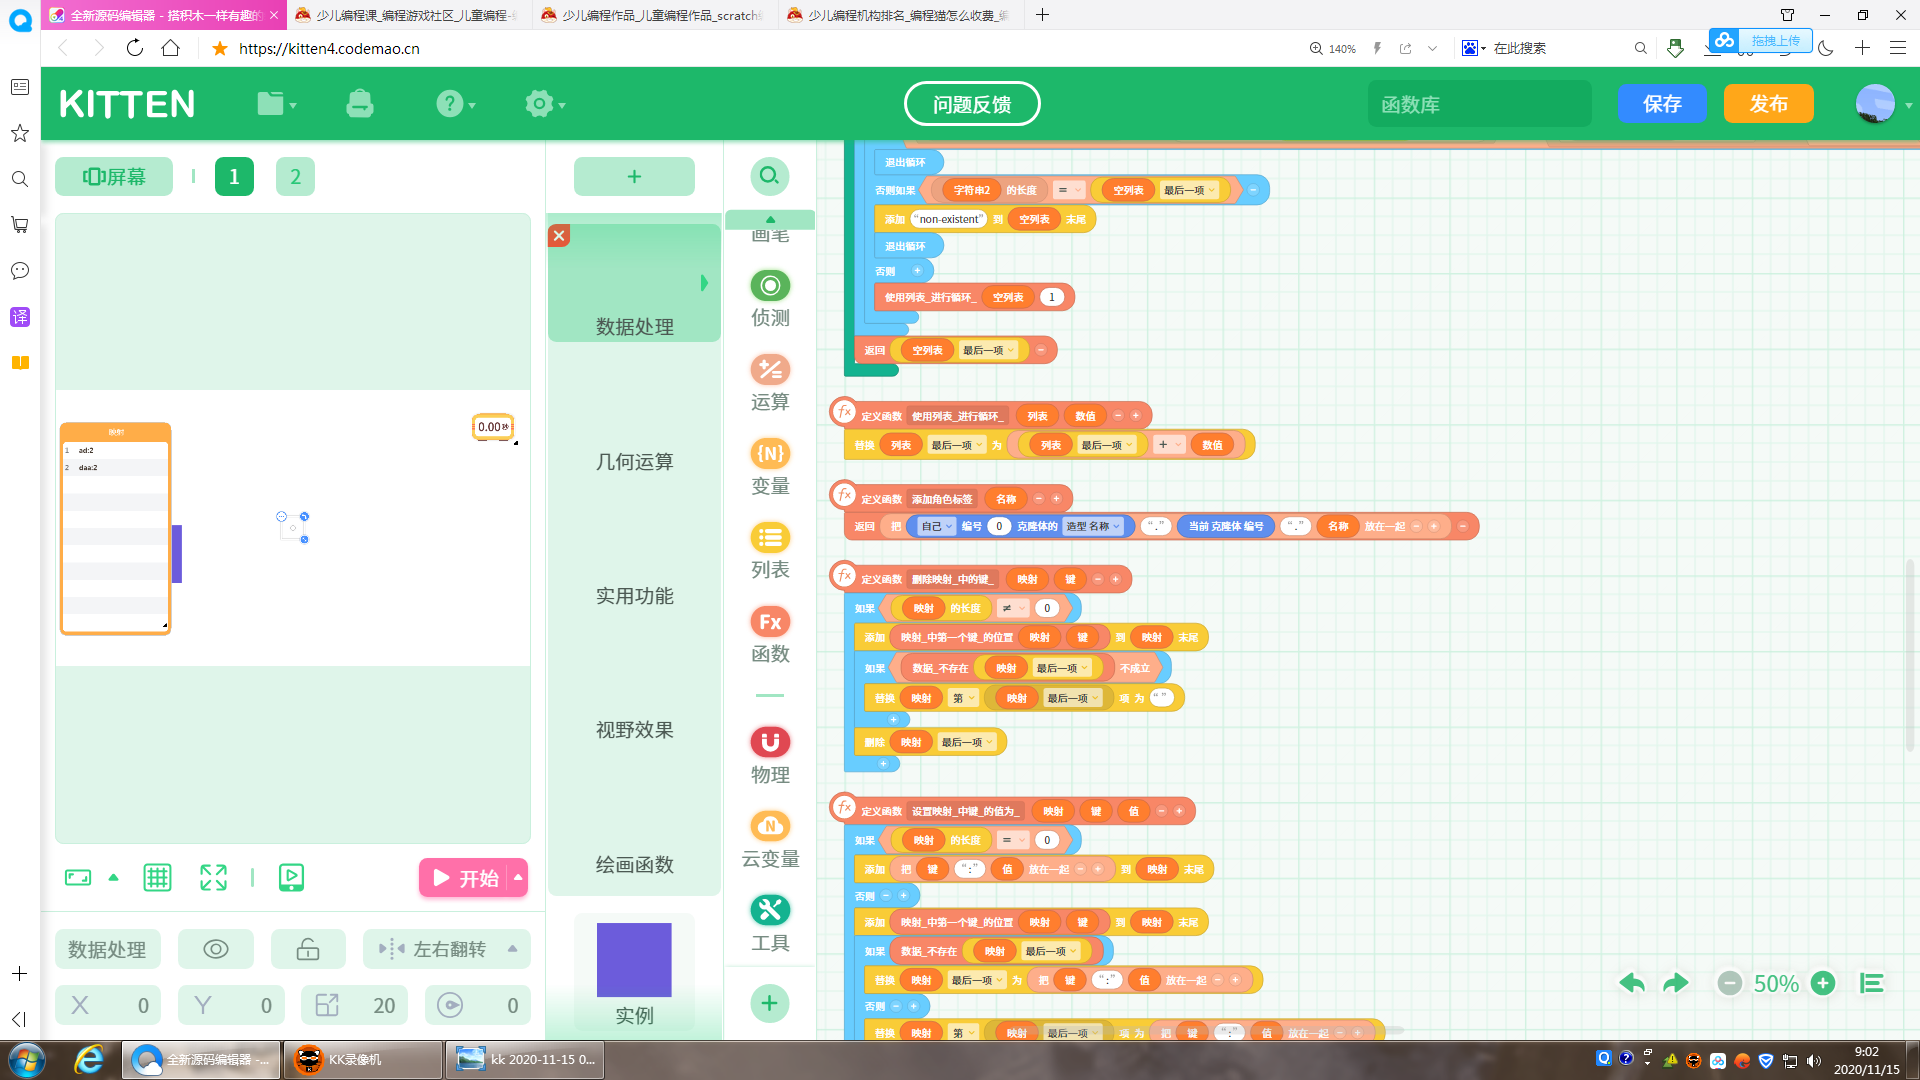This screenshot has height=1080, width=1920.
Task: Open the 列表 (list) block category
Action: [x=770, y=550]
